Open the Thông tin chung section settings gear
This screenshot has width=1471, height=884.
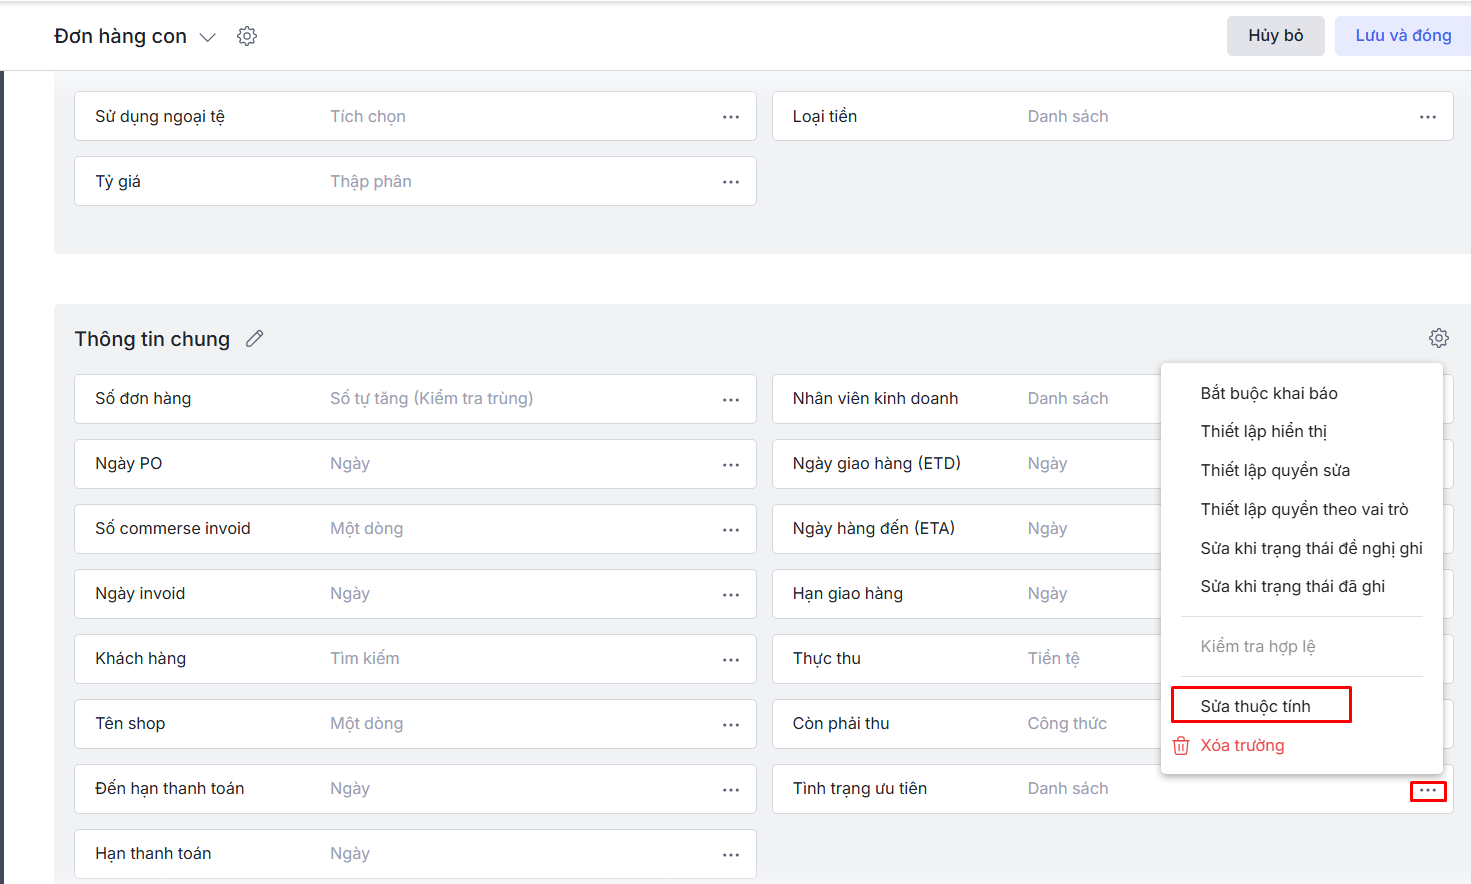pos(1438,338)
